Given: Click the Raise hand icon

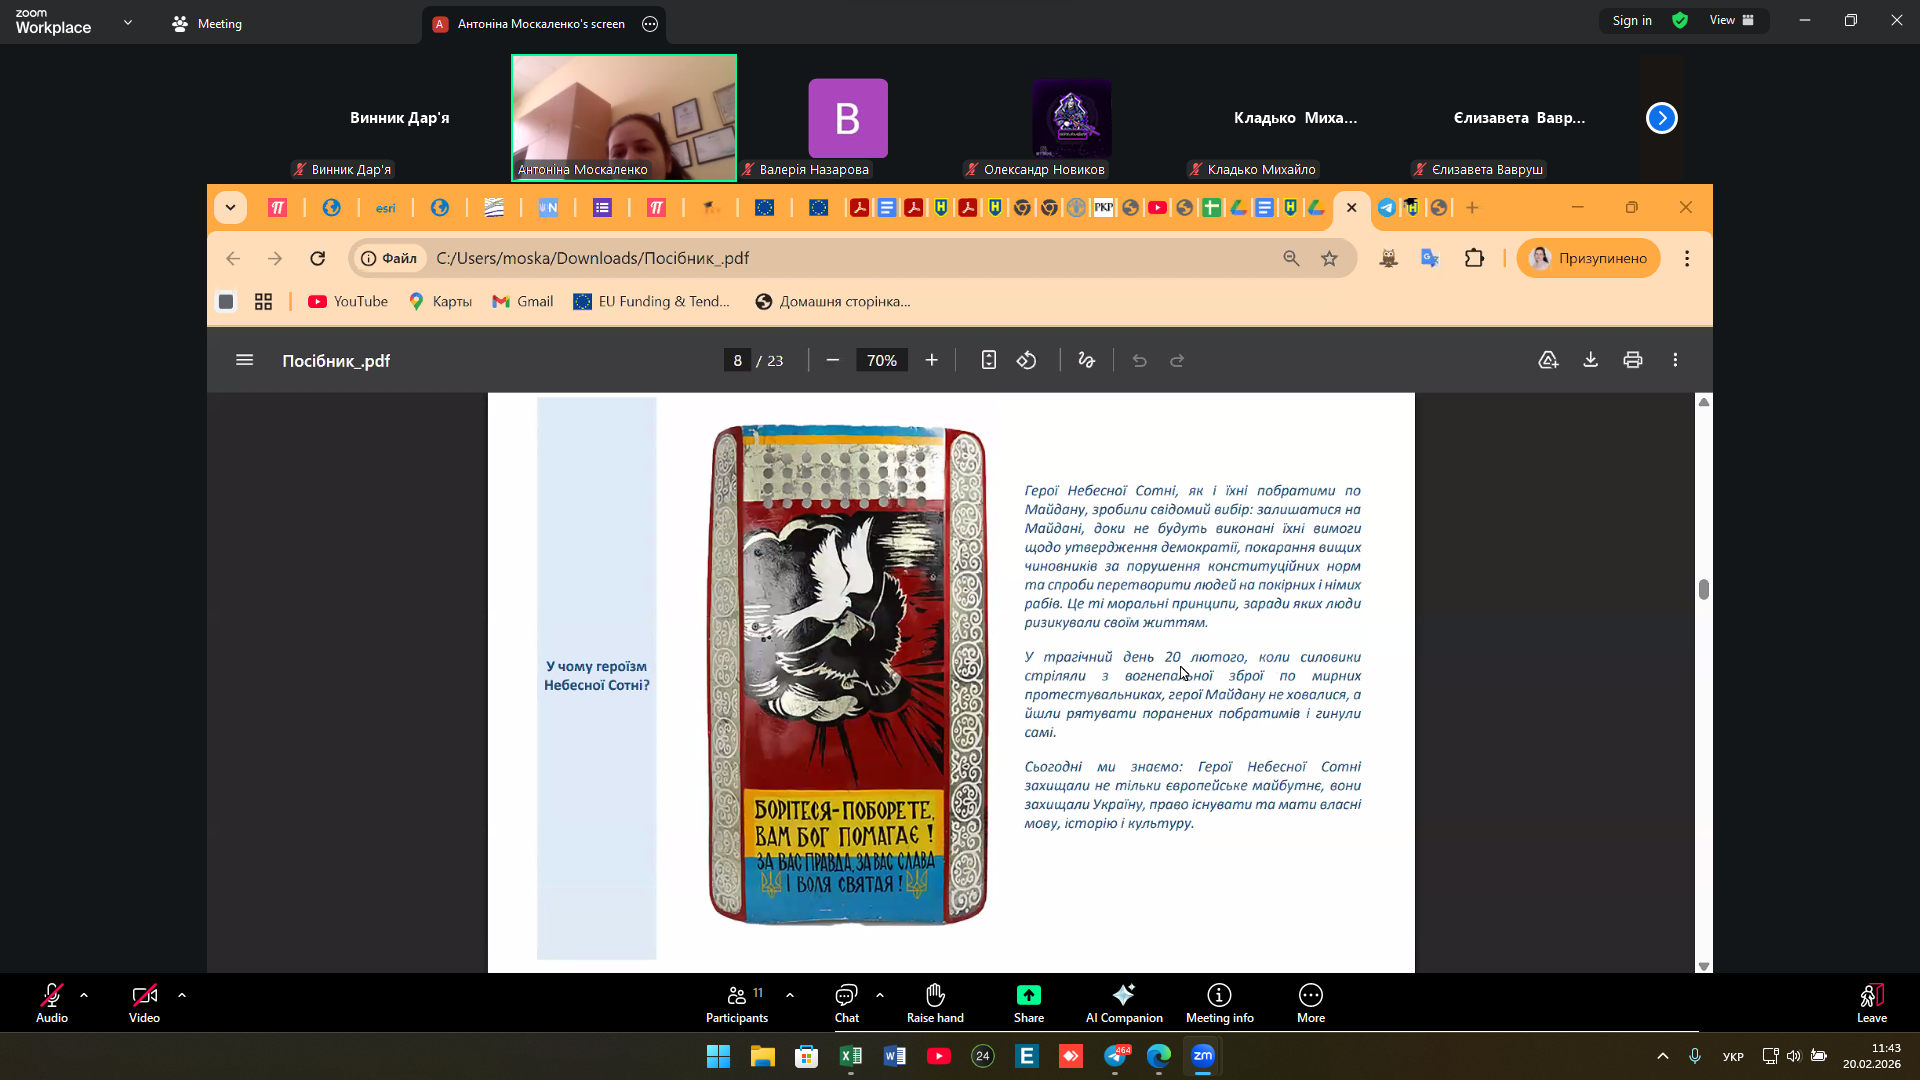Looking at the screenshot, I should (935, 995).
